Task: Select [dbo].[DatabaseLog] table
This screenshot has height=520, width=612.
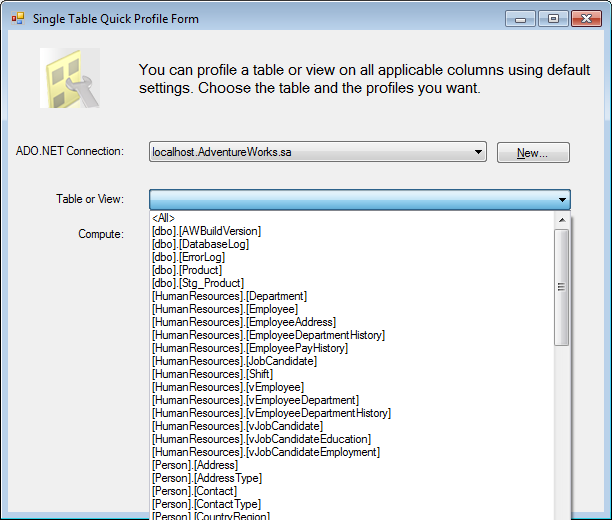Action: pyautogui.click(x=201, y=244)
